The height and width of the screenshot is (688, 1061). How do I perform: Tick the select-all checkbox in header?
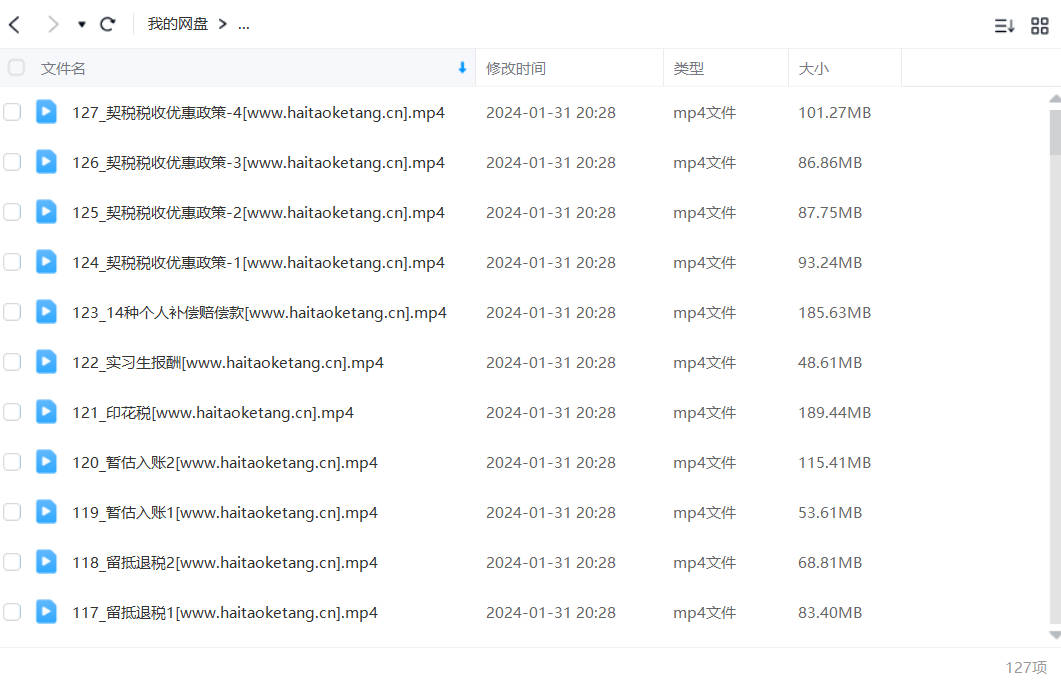coord(16,68)
